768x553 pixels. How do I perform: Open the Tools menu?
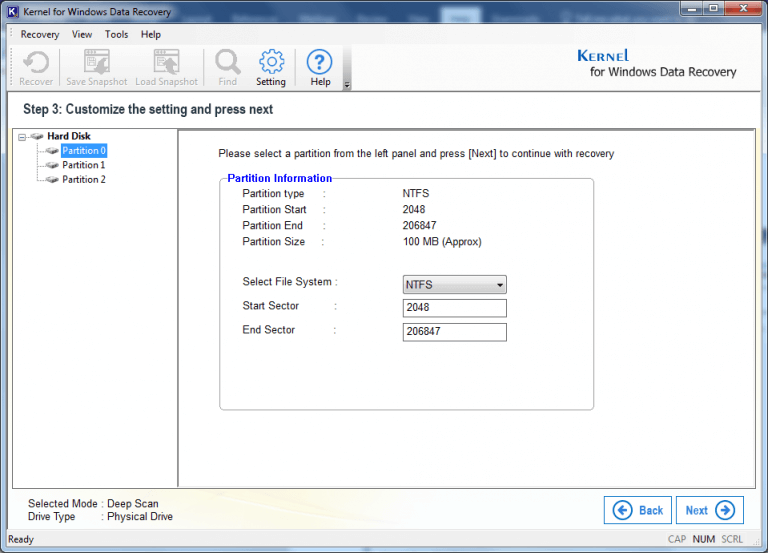(x=117, y=34)
